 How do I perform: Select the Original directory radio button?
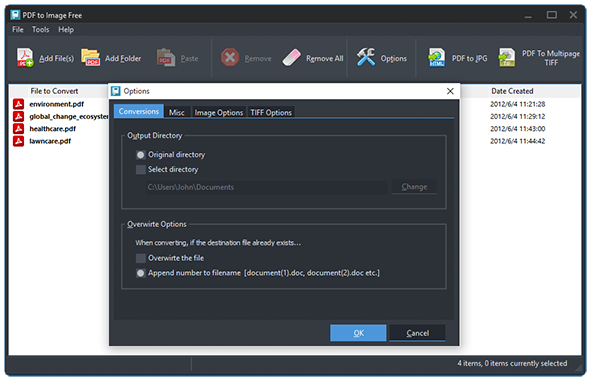pyautogui.click(x=140, y=155)
